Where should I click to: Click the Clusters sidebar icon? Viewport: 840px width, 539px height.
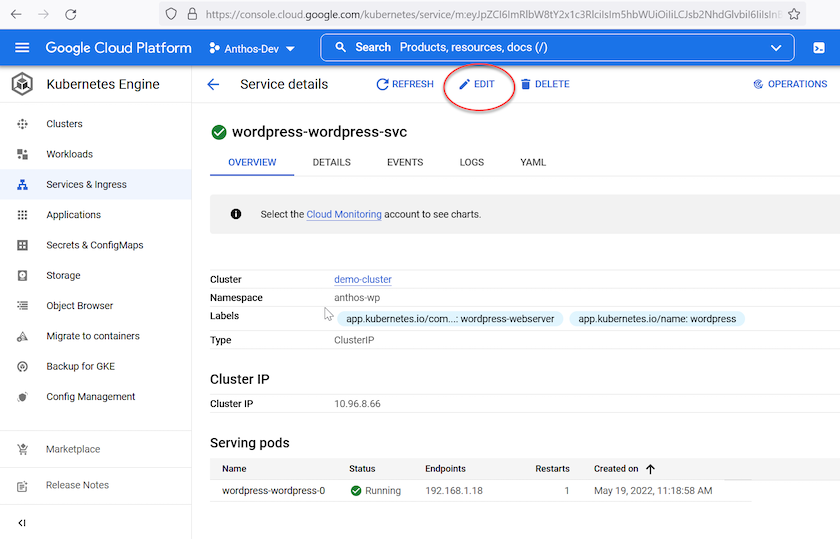23,124
